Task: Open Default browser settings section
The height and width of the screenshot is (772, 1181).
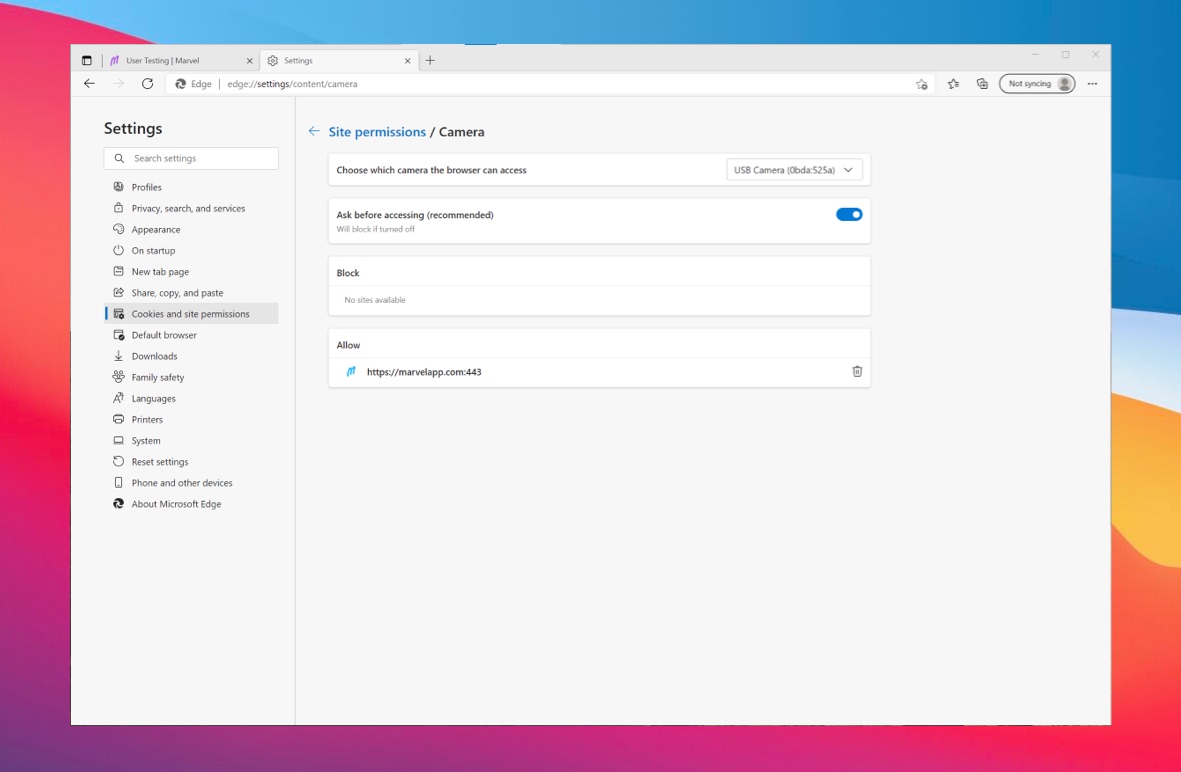Action: pos(191,334)
